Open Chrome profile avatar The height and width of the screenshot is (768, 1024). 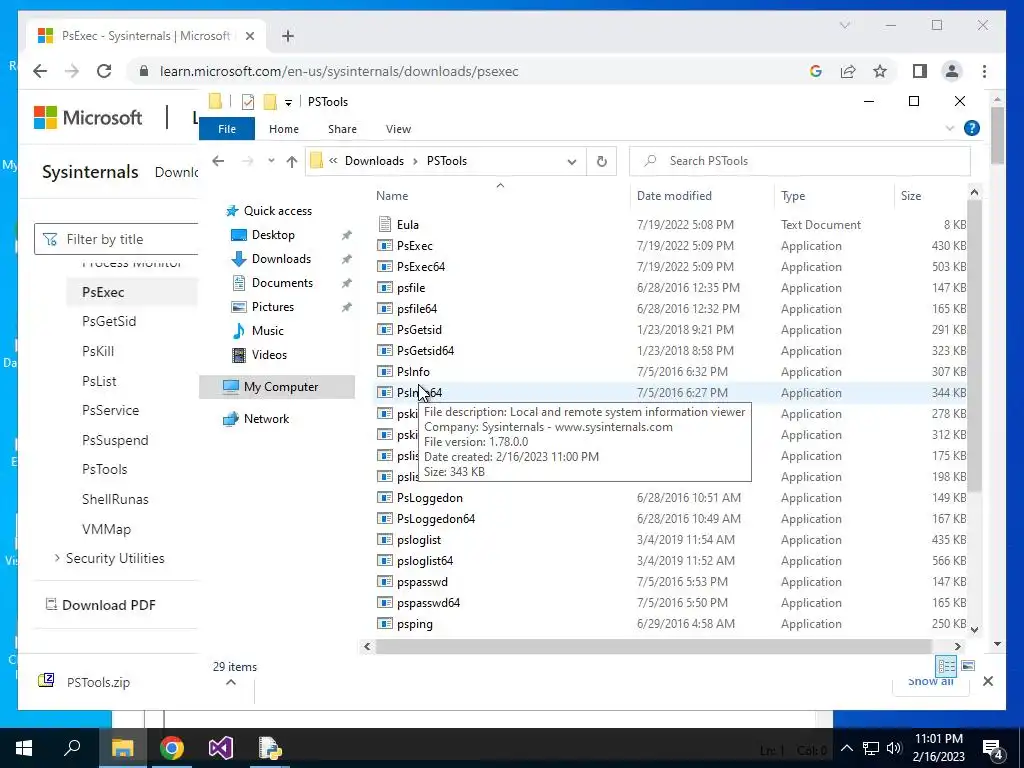[952, 71]
